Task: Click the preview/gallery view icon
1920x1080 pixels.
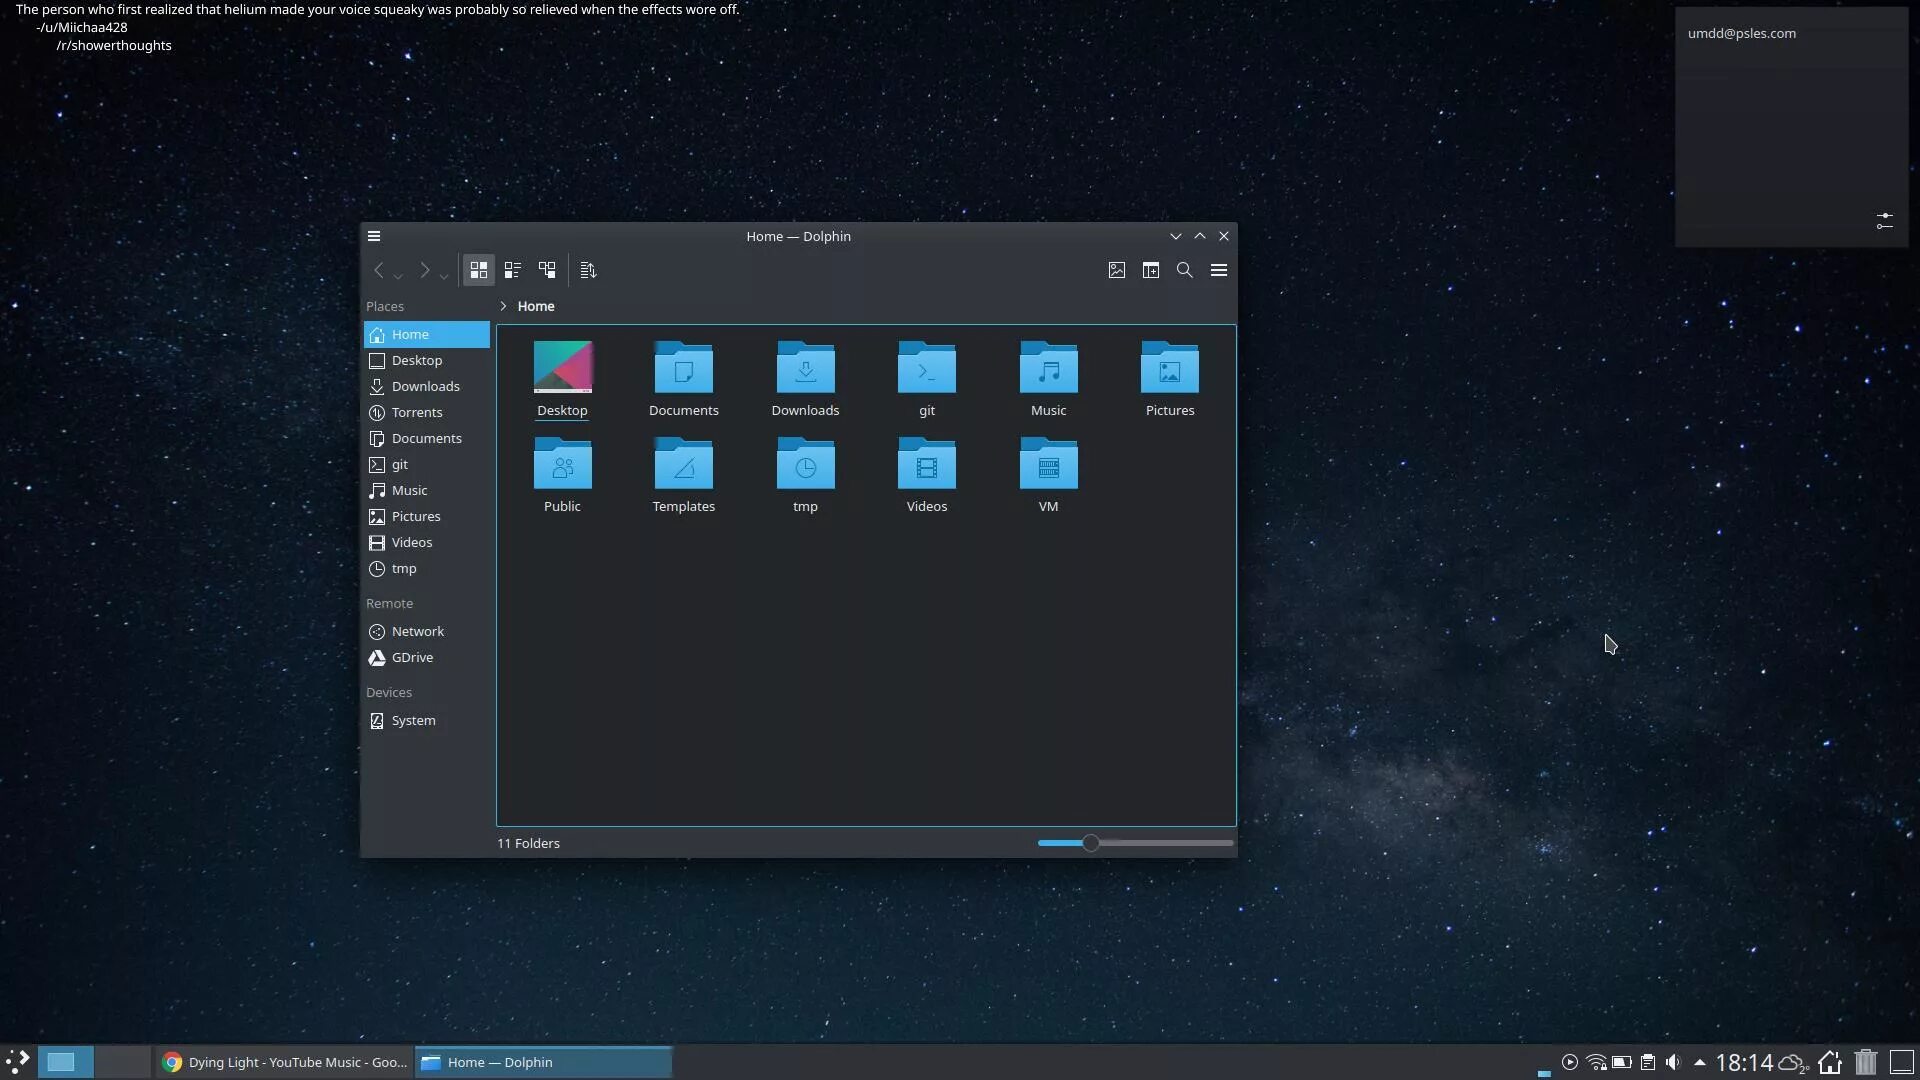Action: (x=1116, y=269)
